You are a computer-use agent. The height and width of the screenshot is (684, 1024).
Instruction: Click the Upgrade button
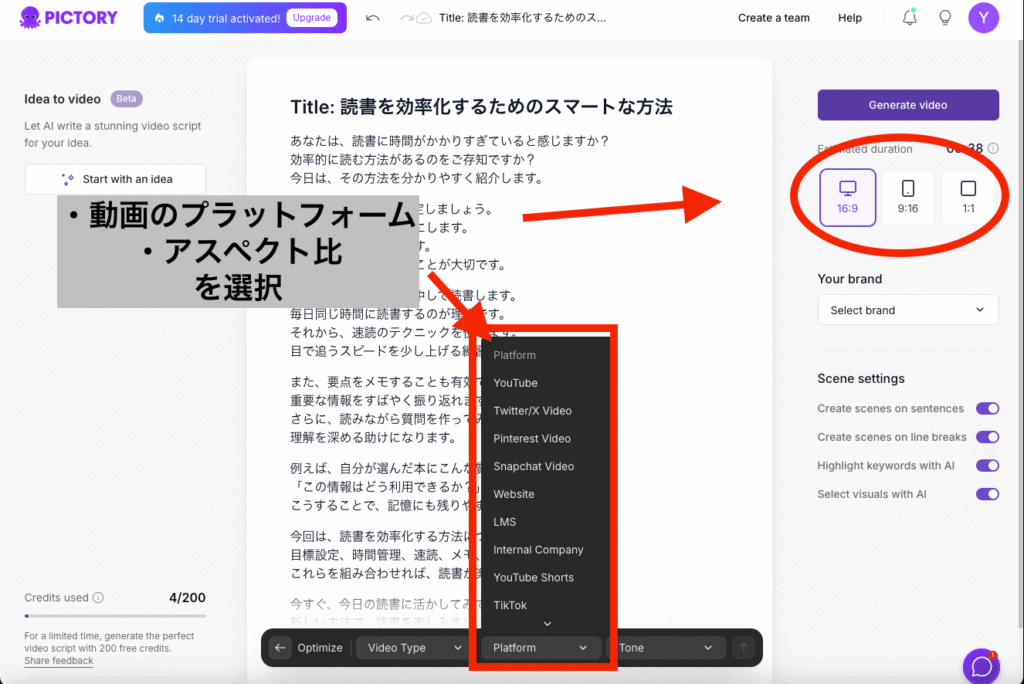(312, 18)
